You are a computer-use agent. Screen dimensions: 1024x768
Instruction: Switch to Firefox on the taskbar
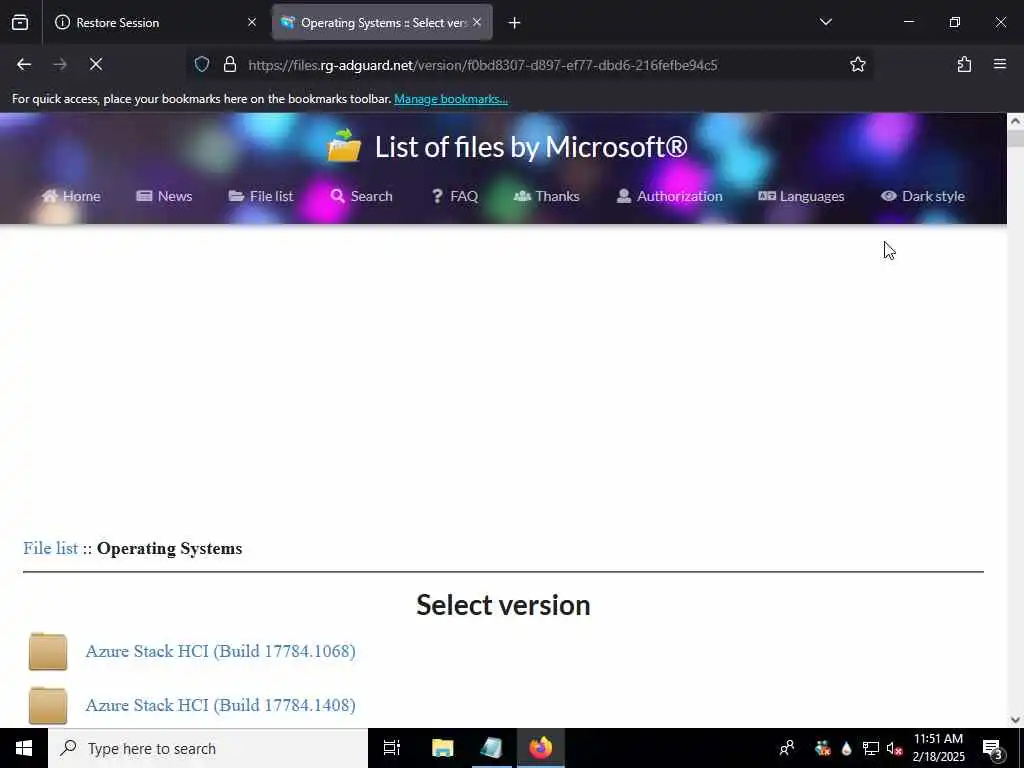click(x=541, y=748)
